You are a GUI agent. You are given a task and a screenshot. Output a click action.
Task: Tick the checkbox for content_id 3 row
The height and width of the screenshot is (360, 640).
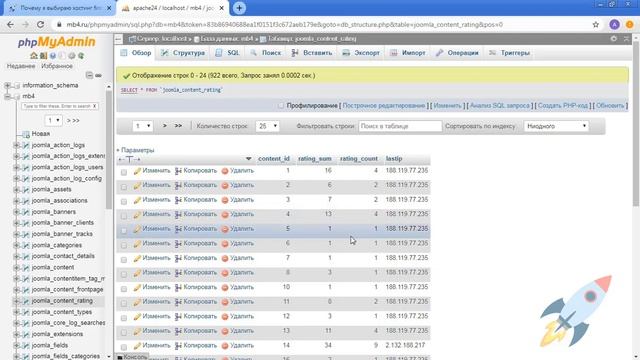124,201
